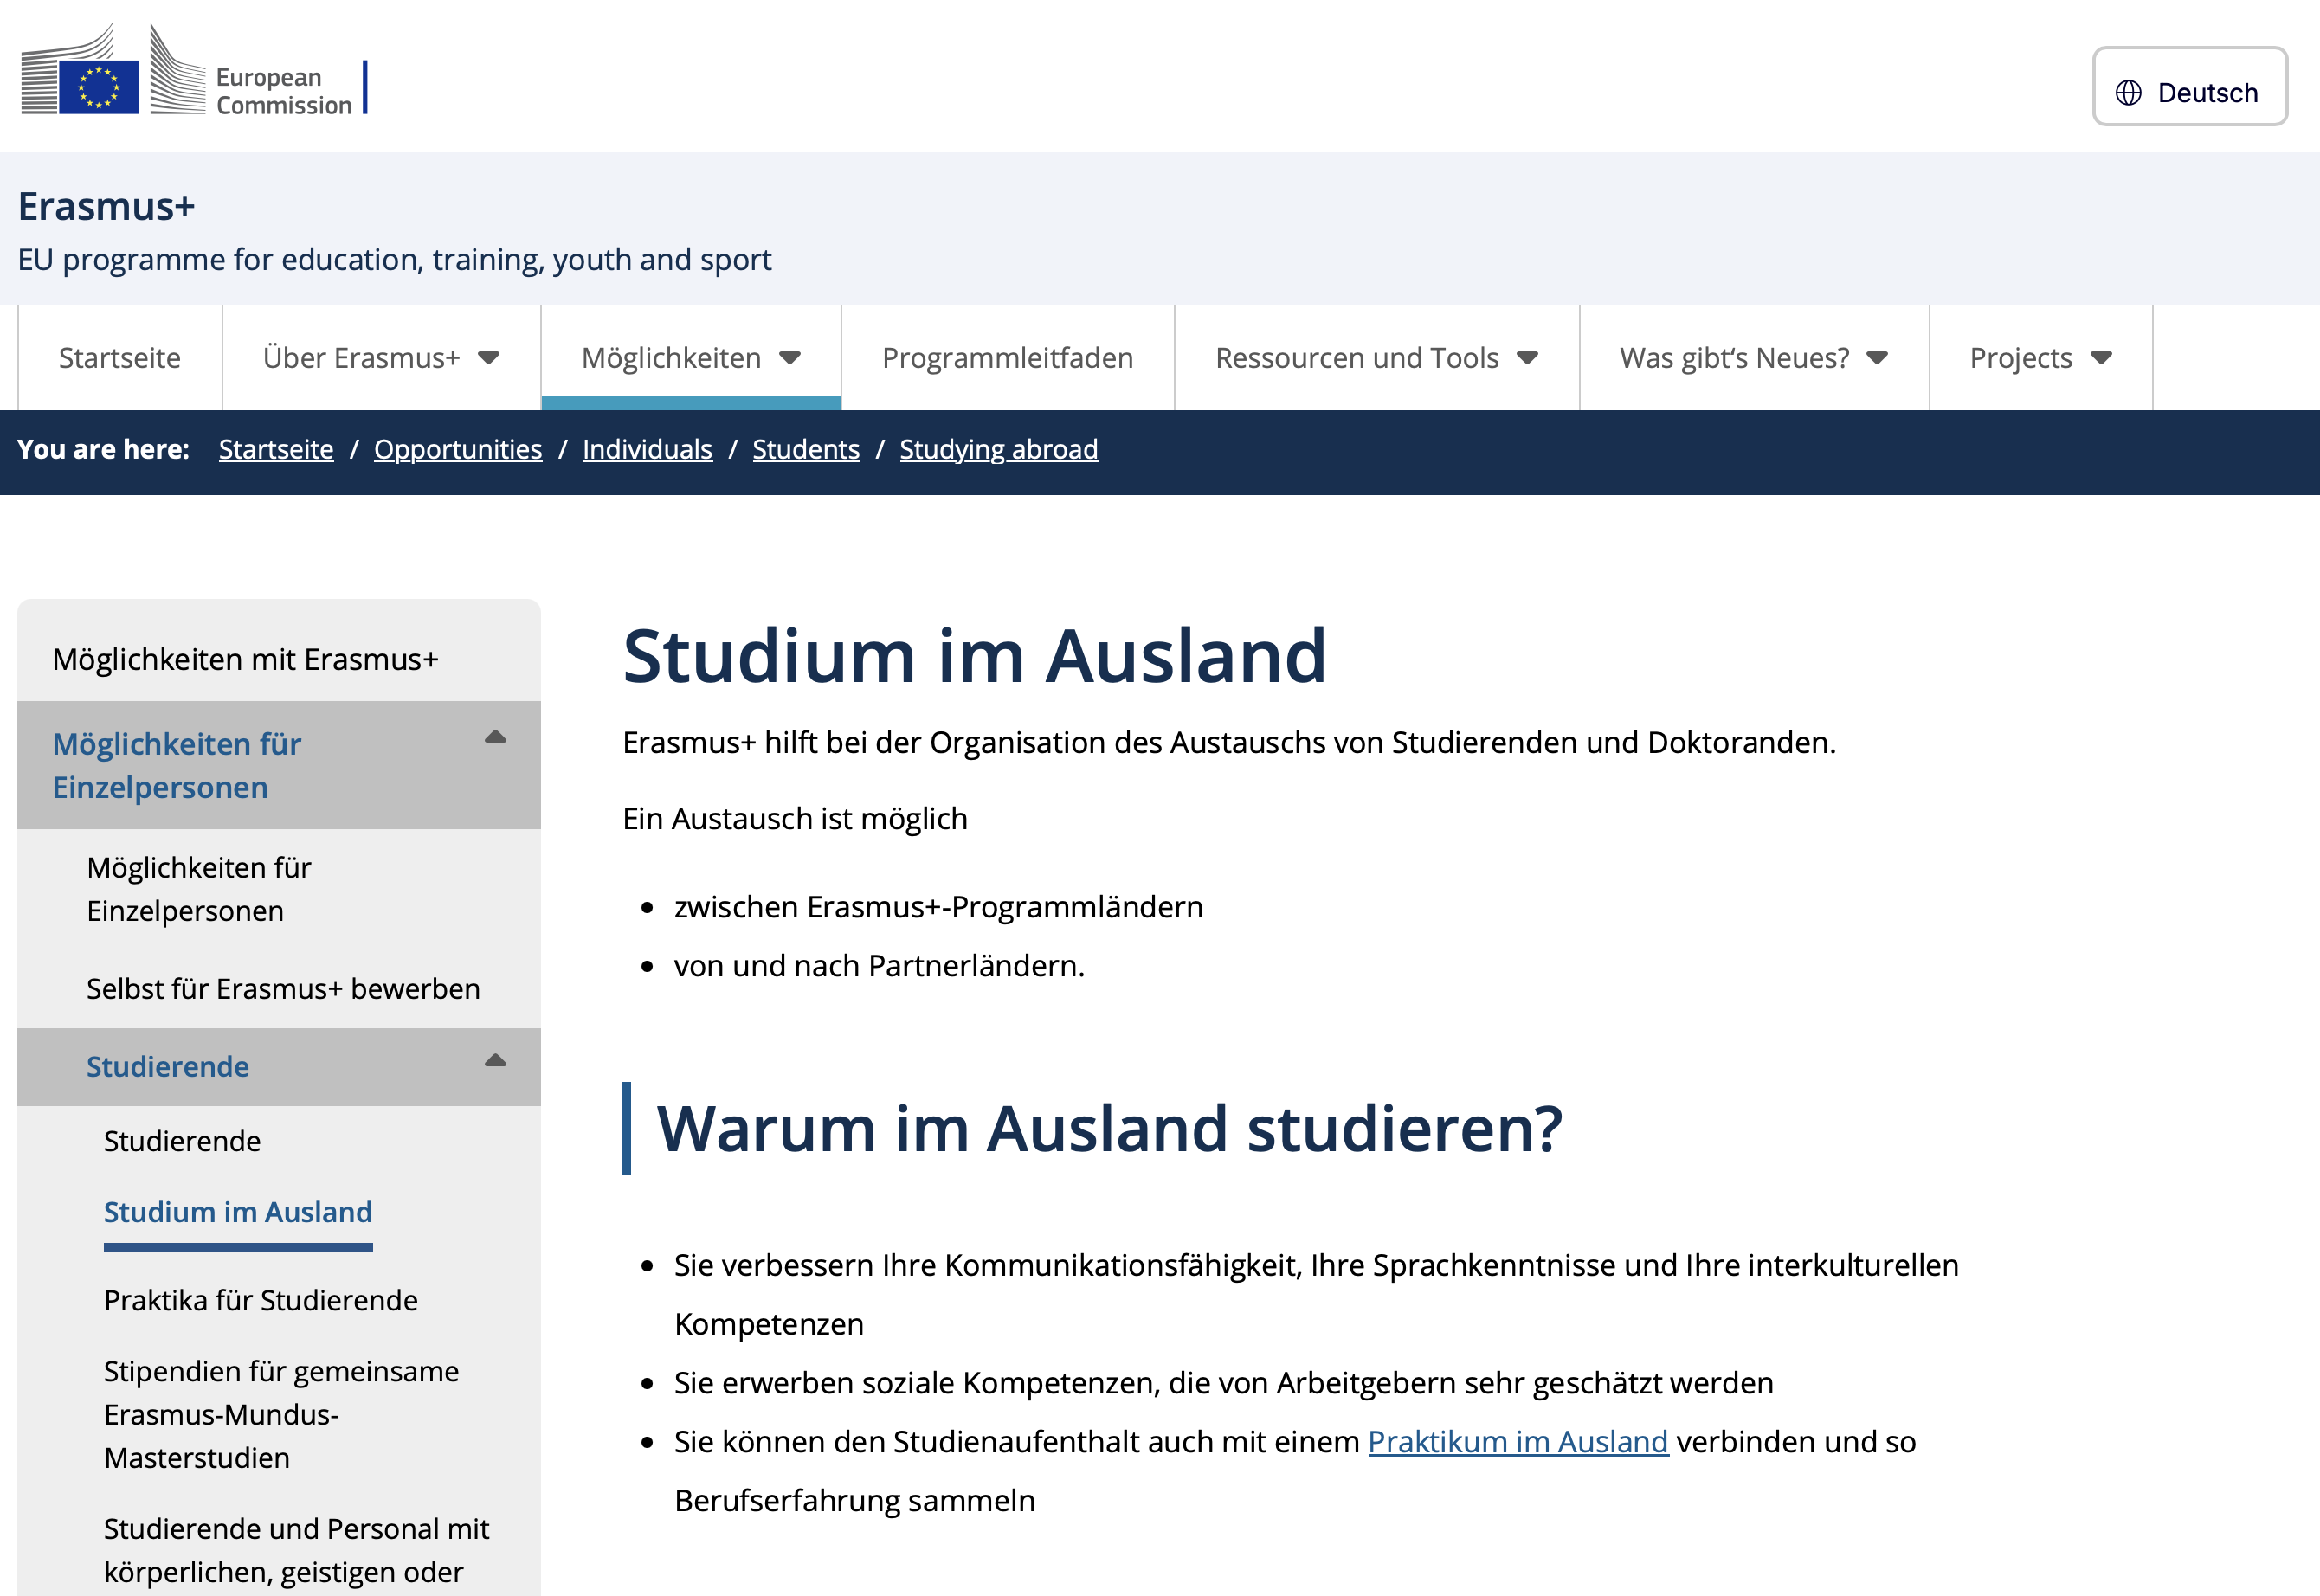The image size is (2320, 1596).
Task: Follow the Individuals breadcrumb link
Action: point(647,449)
